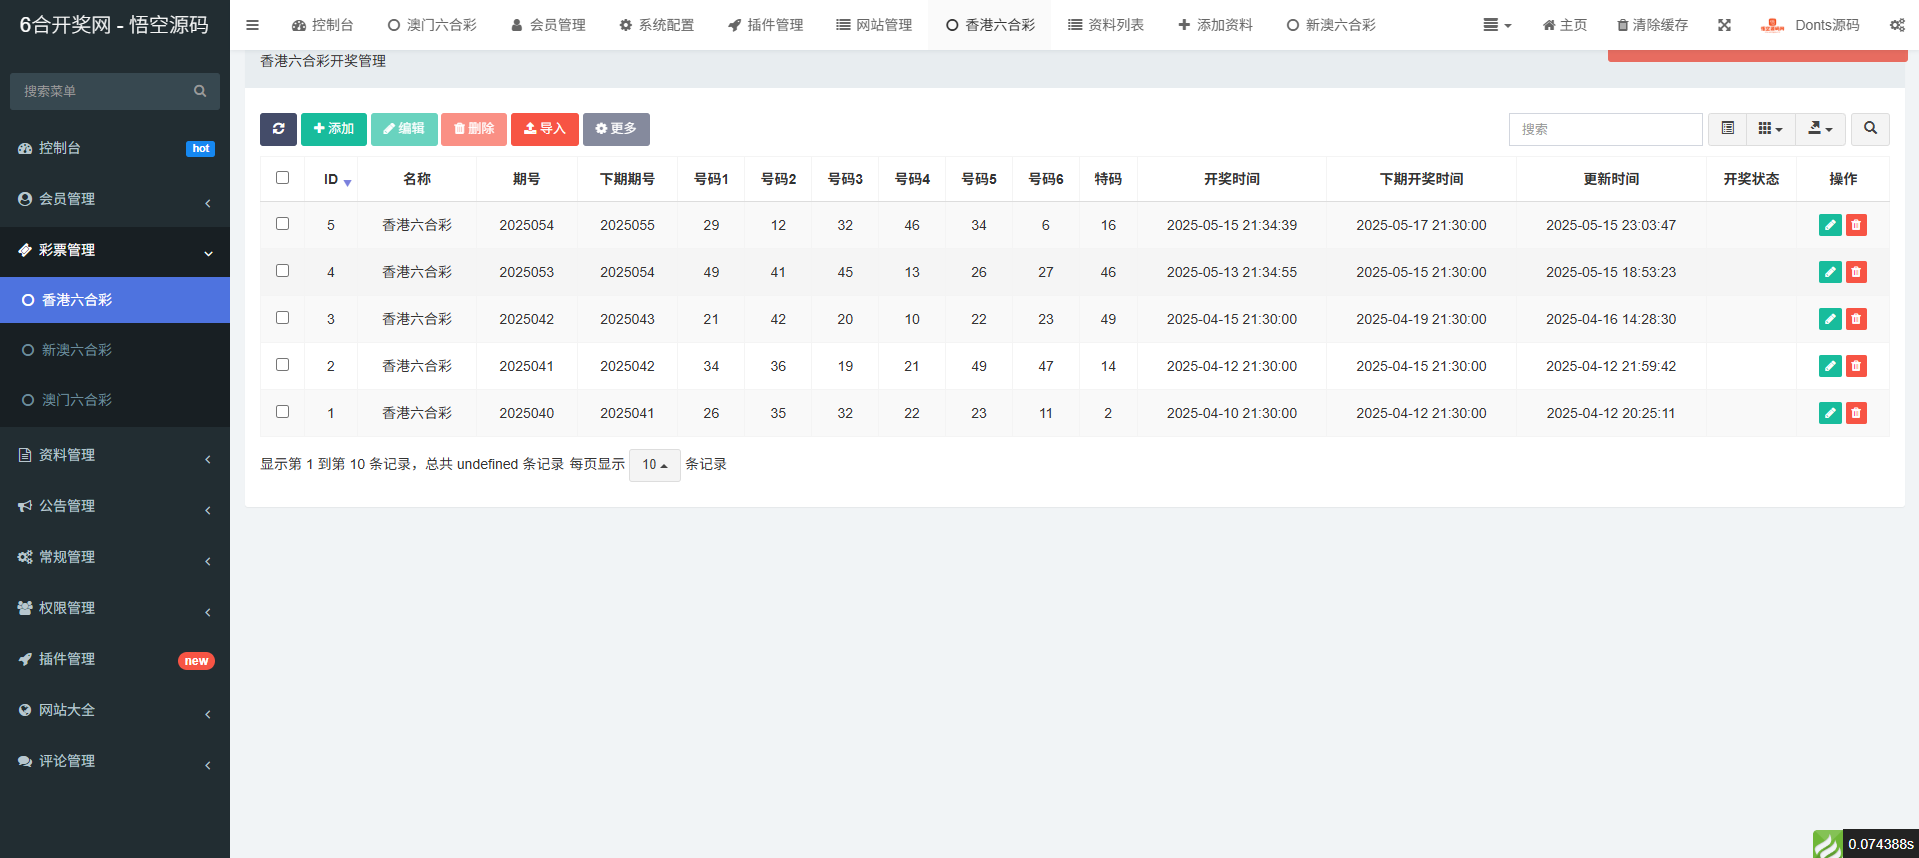
Task: Sort table by the ID column header
Action: pyautogui.click(x=331, y=179)
